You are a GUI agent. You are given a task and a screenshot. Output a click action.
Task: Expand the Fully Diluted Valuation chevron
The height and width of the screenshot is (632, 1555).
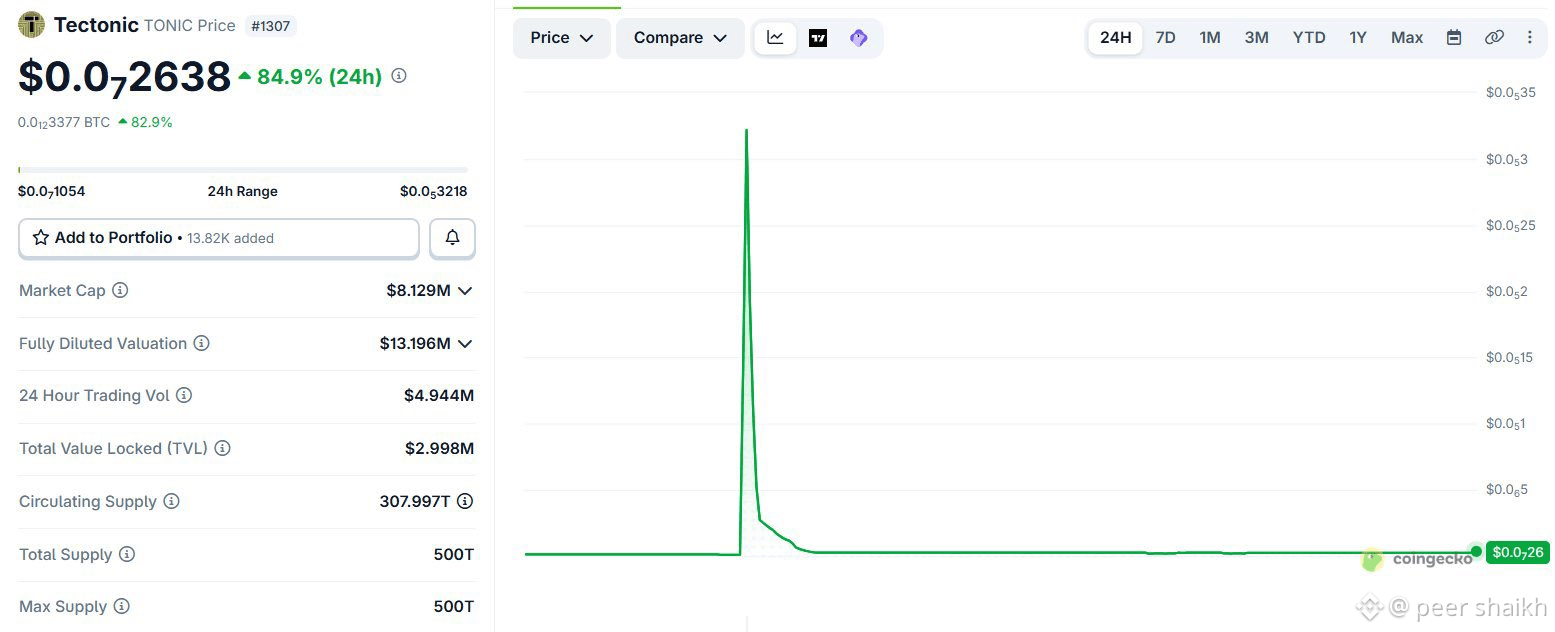click(464, 344)
